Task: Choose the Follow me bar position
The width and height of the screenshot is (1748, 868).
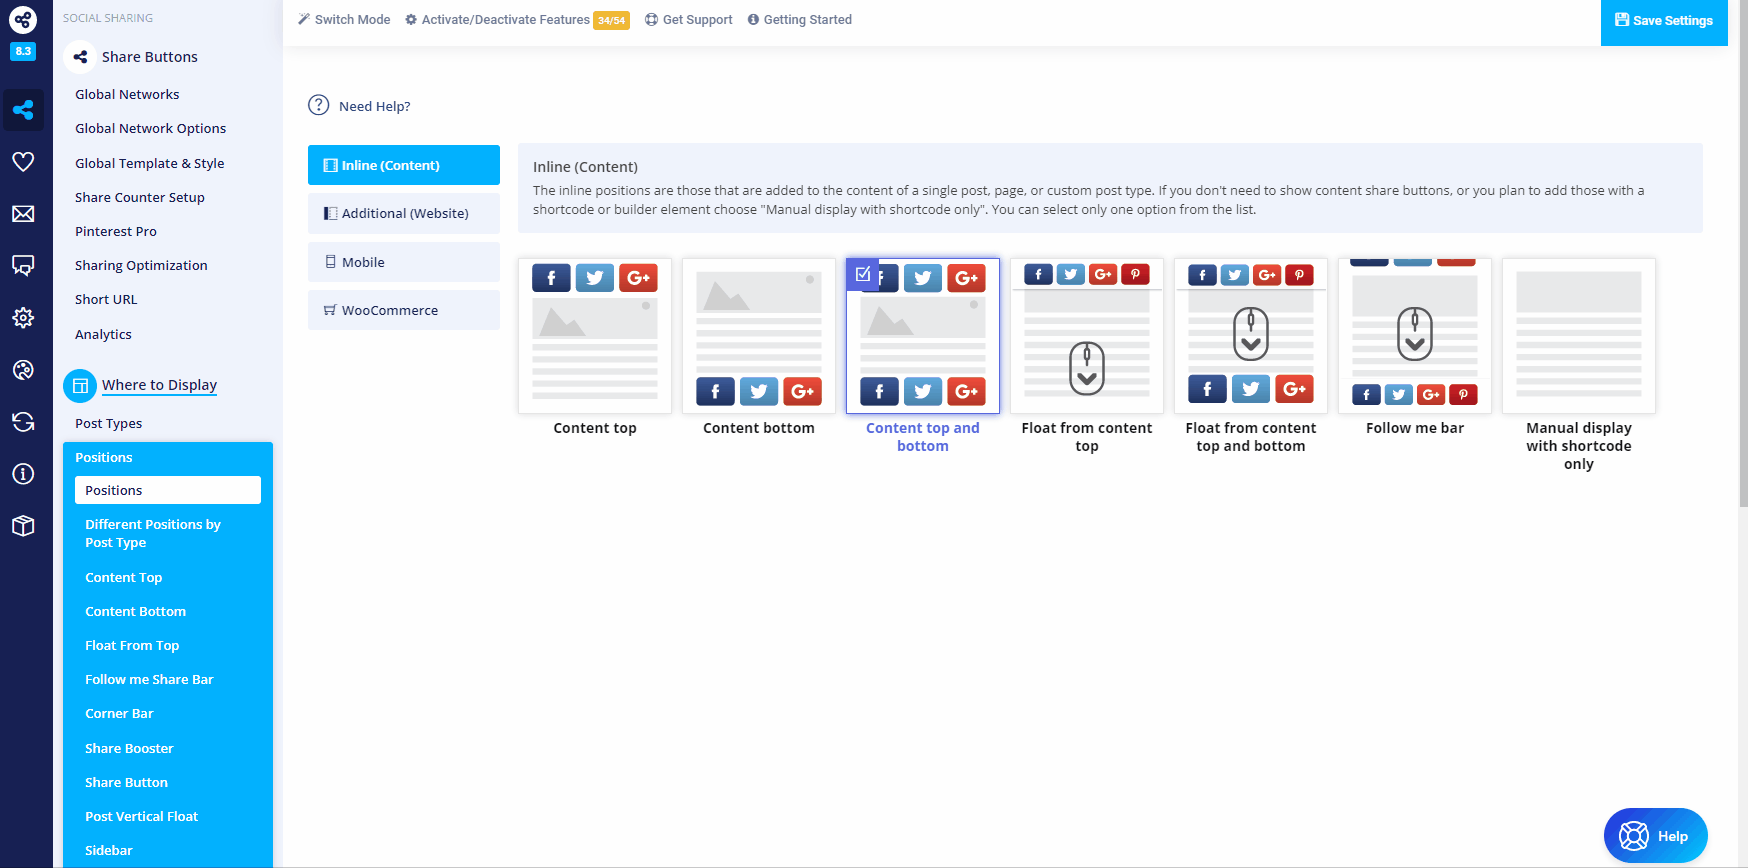Action: (1414, 336)
